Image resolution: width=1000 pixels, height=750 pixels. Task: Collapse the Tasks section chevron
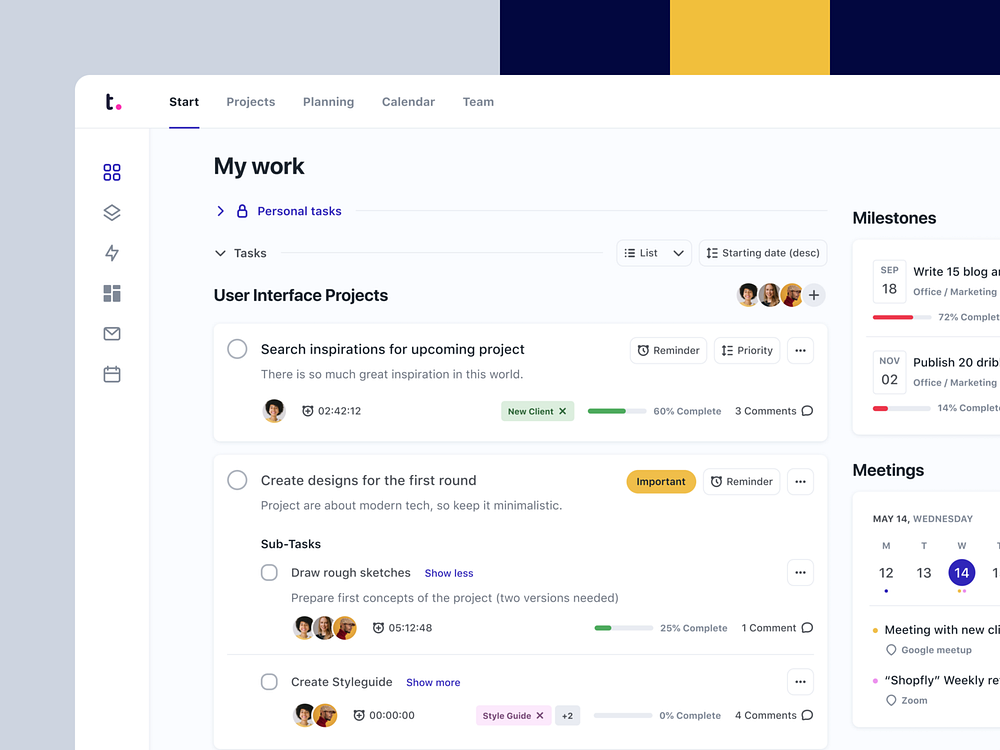coord(220,253)
